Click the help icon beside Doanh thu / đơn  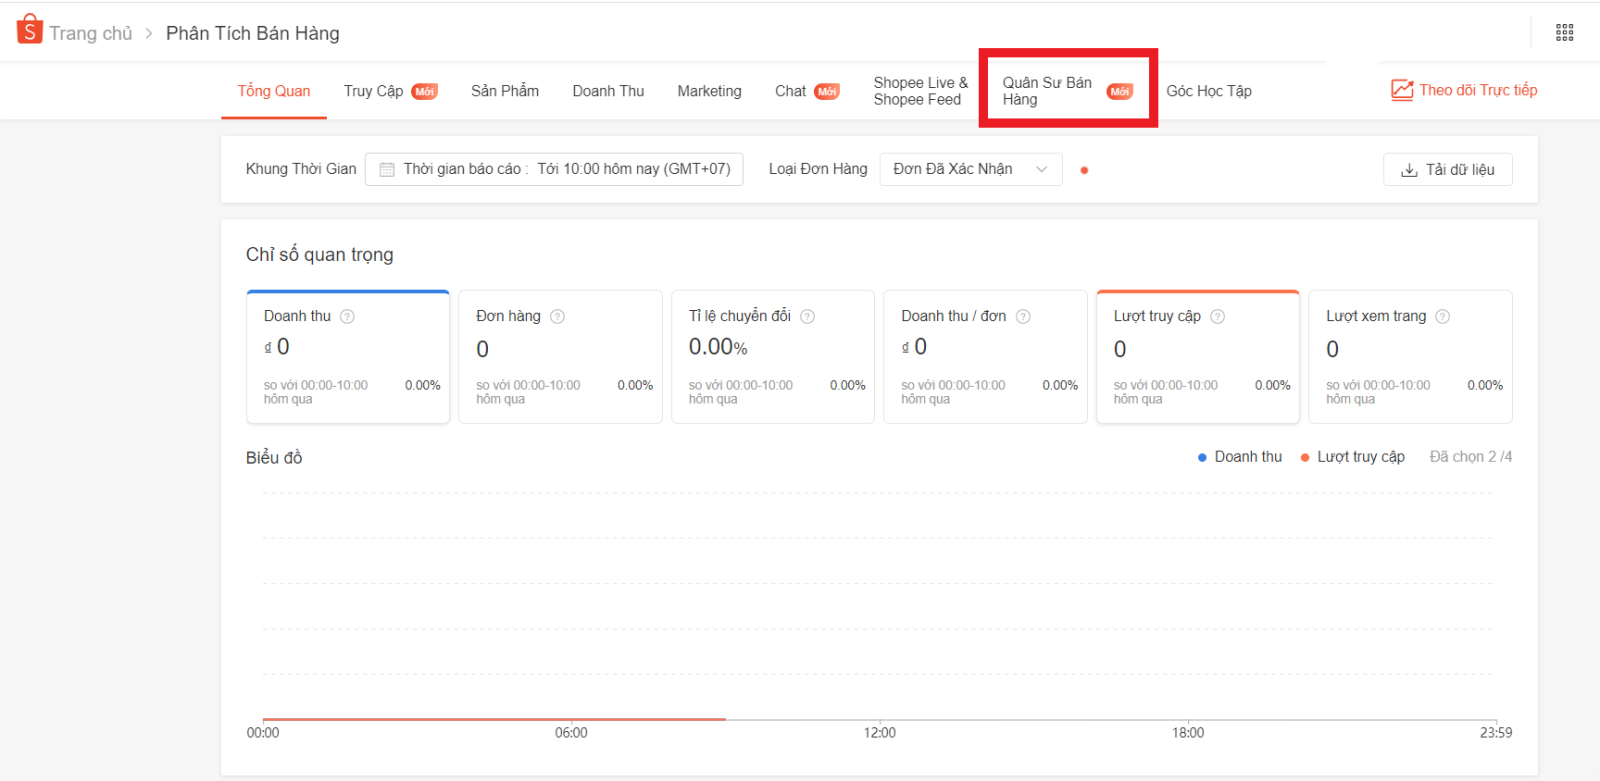click(1023, 317)
